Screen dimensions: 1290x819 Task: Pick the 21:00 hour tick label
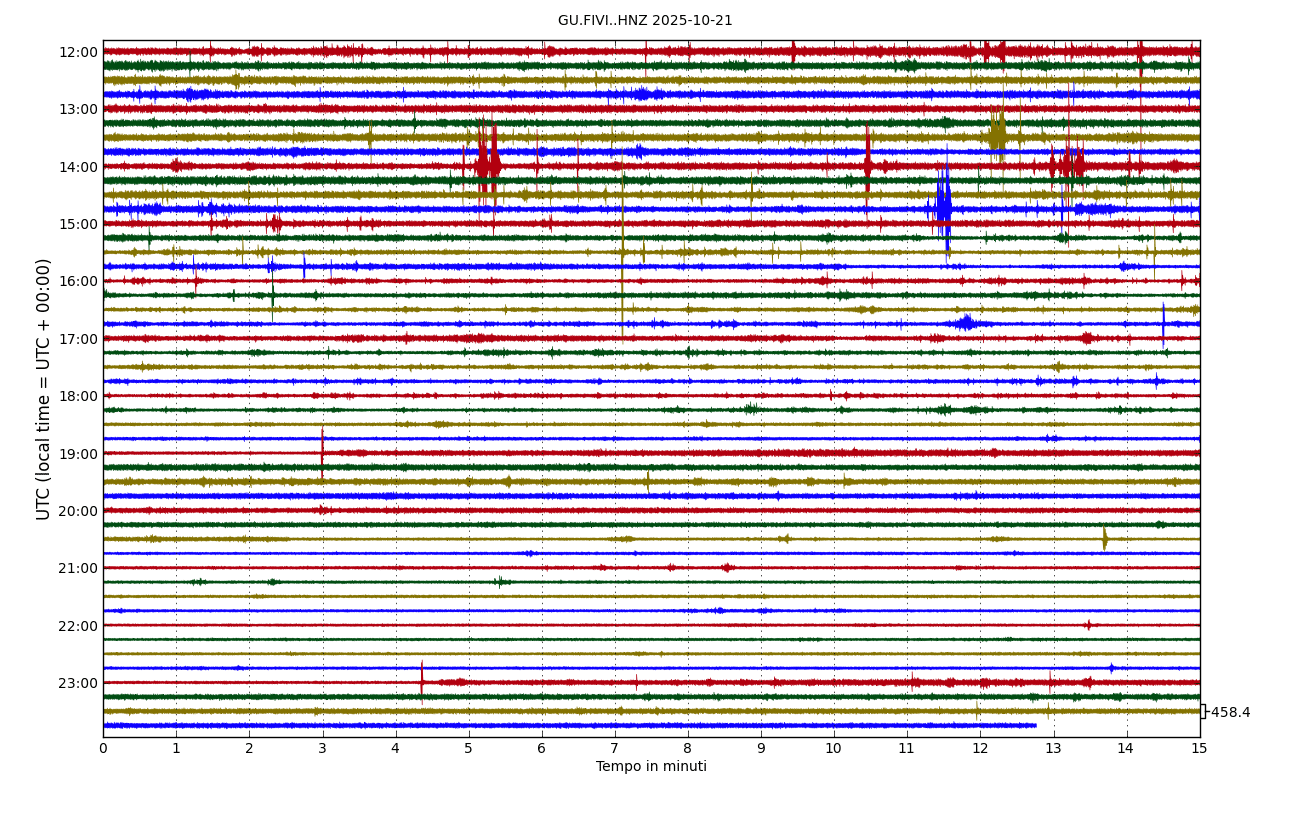(78, 568)
